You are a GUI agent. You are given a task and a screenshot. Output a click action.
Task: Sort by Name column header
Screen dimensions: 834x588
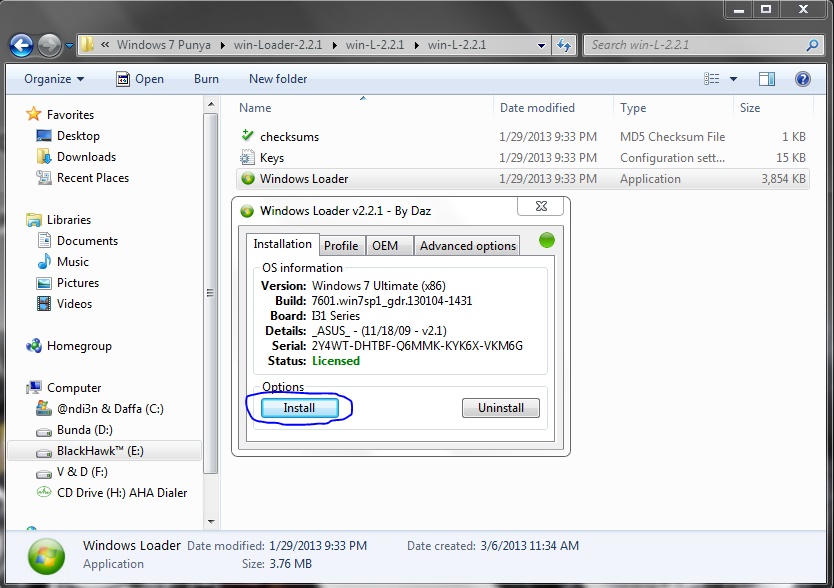pos(255,108)
